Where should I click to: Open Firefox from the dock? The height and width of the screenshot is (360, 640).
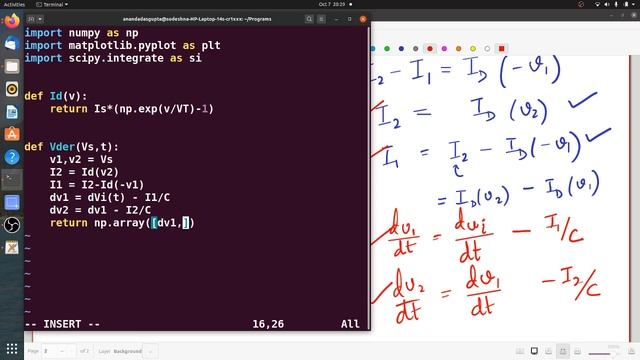tap(12, 20)
